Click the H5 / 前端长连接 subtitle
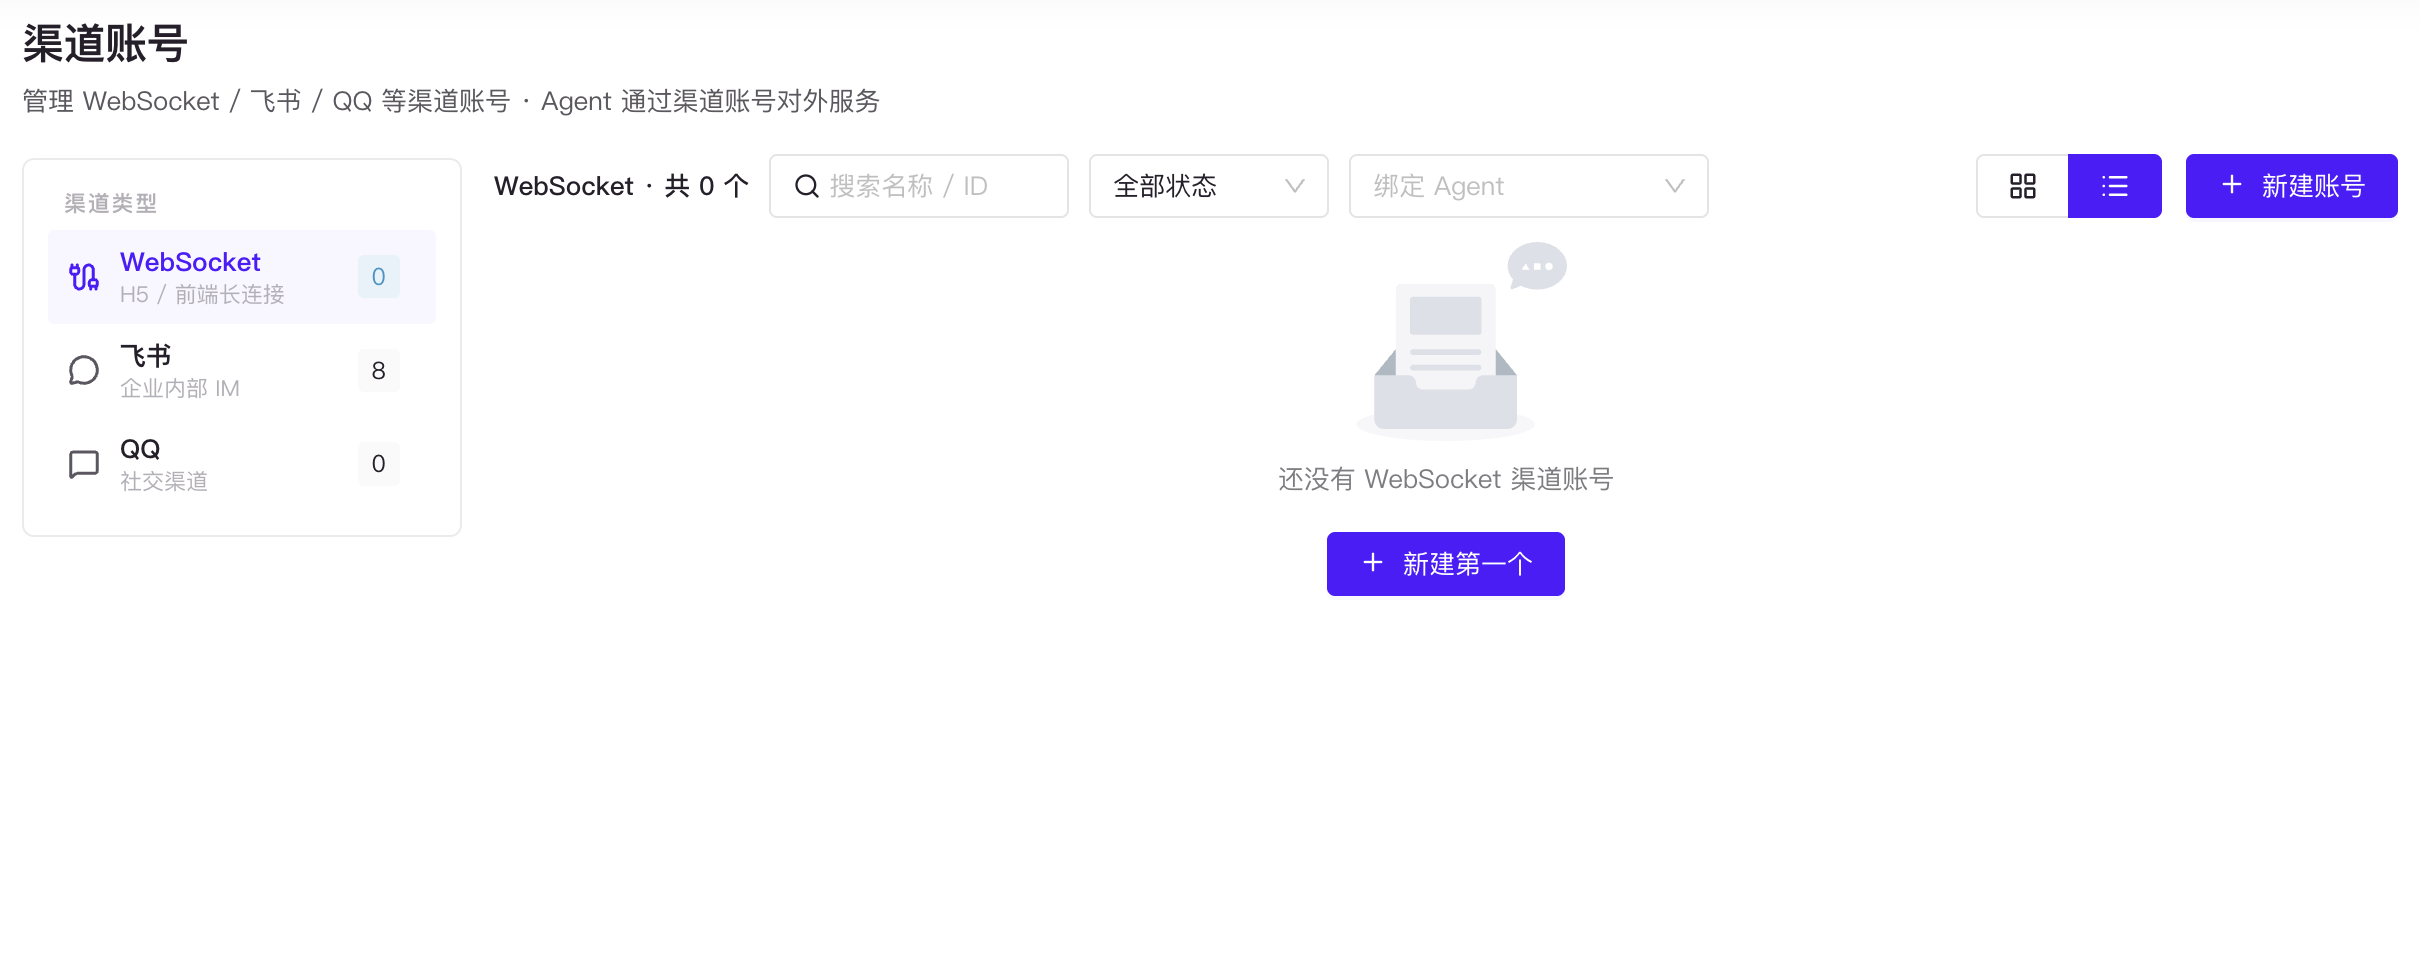Screen dimensions: 2420x960 [202, 294]
